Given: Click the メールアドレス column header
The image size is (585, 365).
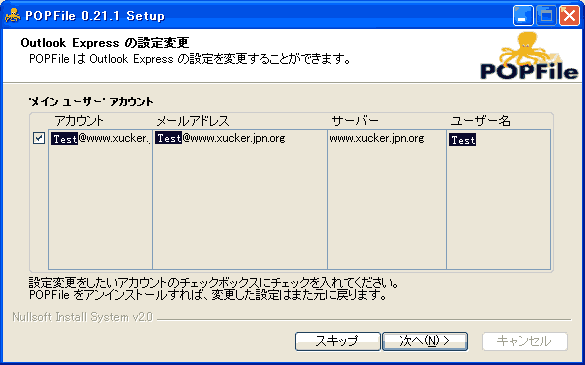Looking at the screenshot, I should [193, 121].
